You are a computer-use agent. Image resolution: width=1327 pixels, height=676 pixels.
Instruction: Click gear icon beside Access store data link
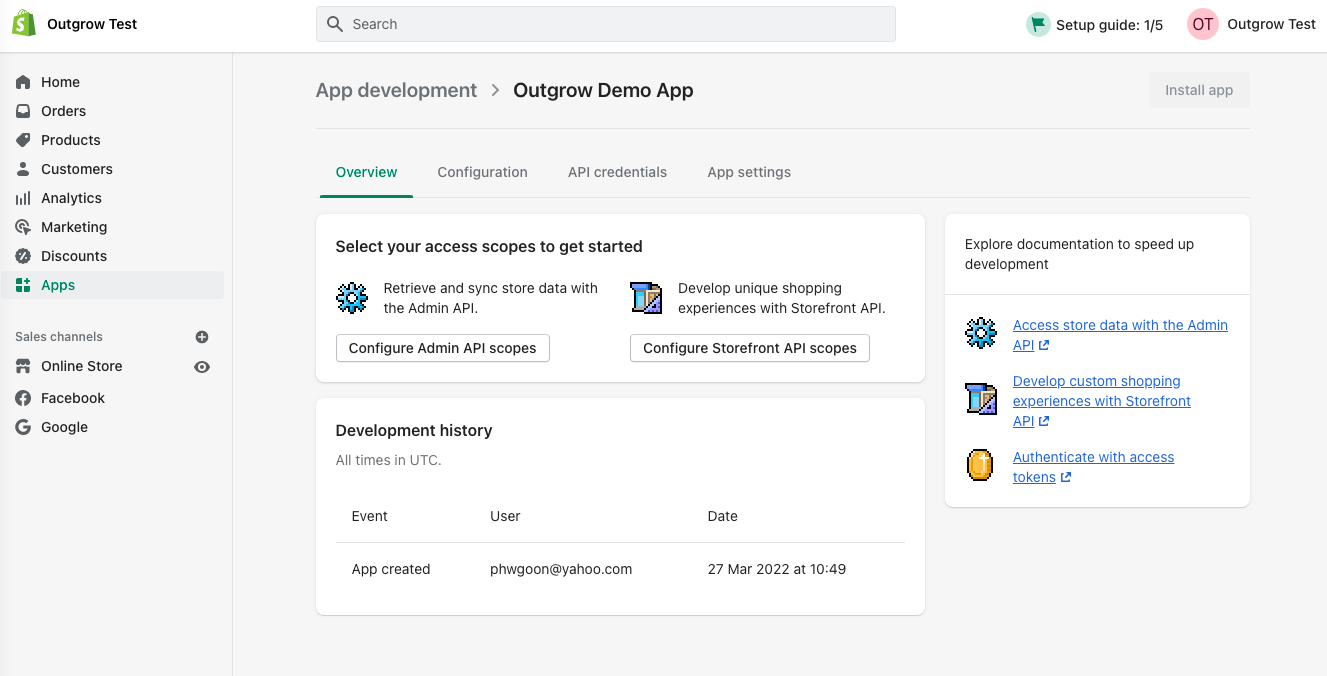pos(981,333)
